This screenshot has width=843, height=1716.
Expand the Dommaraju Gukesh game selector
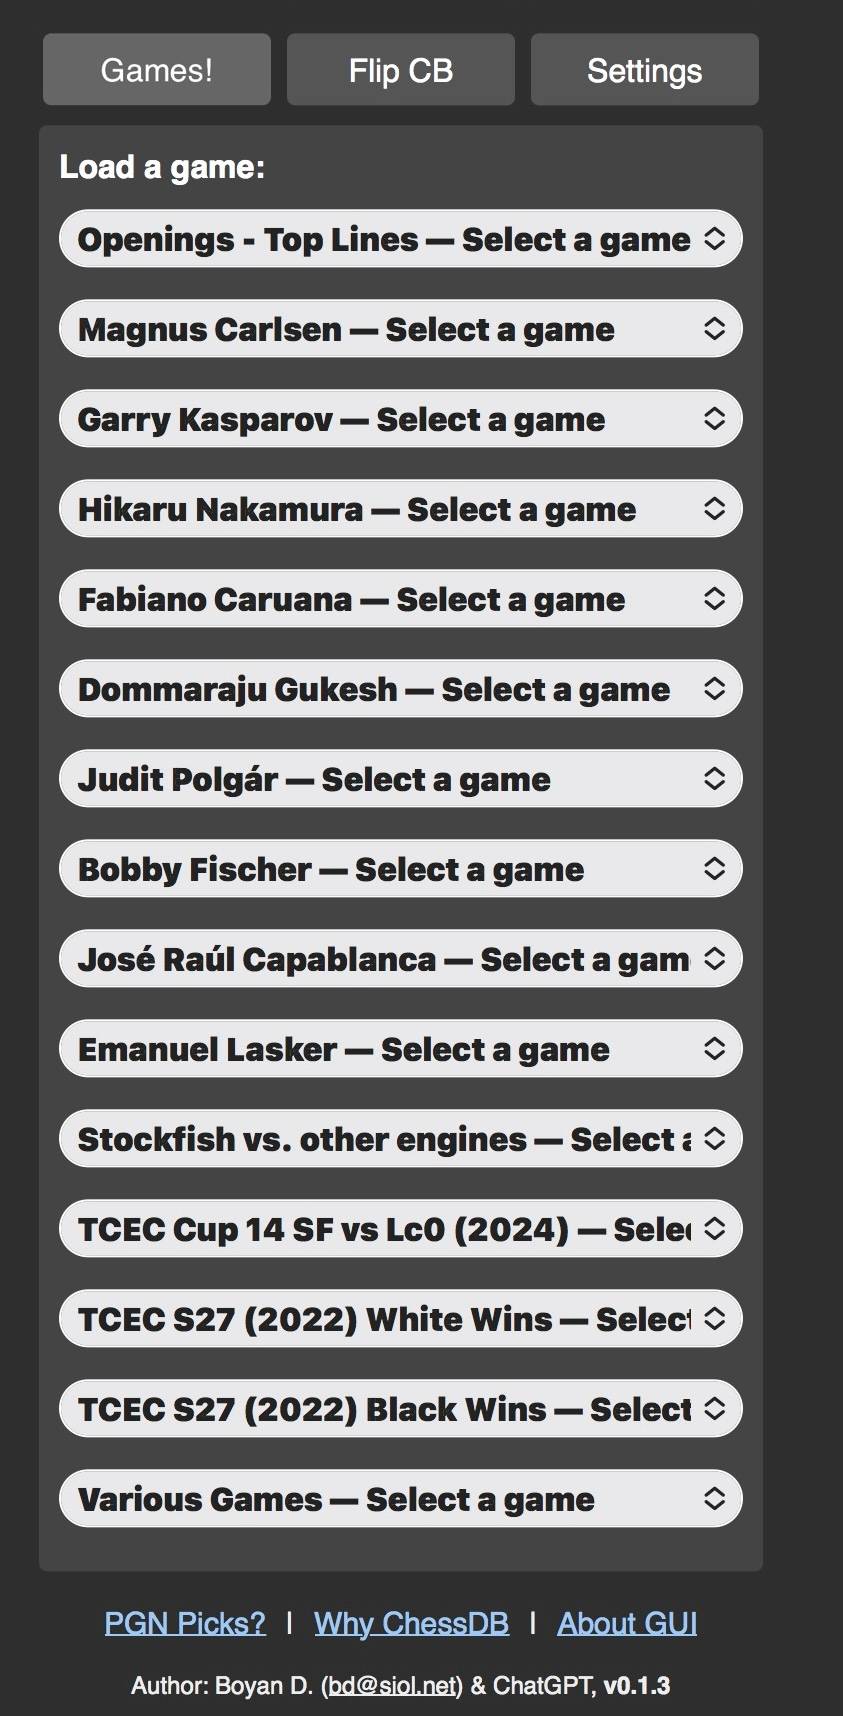[400, 689]
